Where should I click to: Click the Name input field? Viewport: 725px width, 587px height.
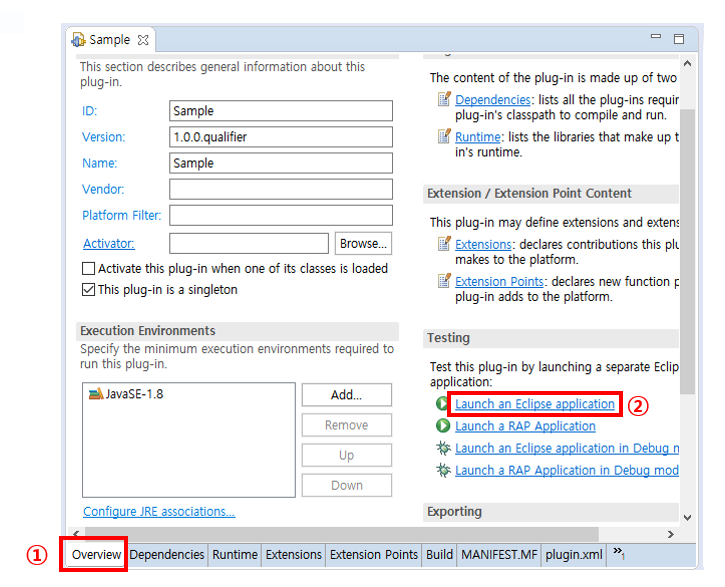(x=281, y=163)
